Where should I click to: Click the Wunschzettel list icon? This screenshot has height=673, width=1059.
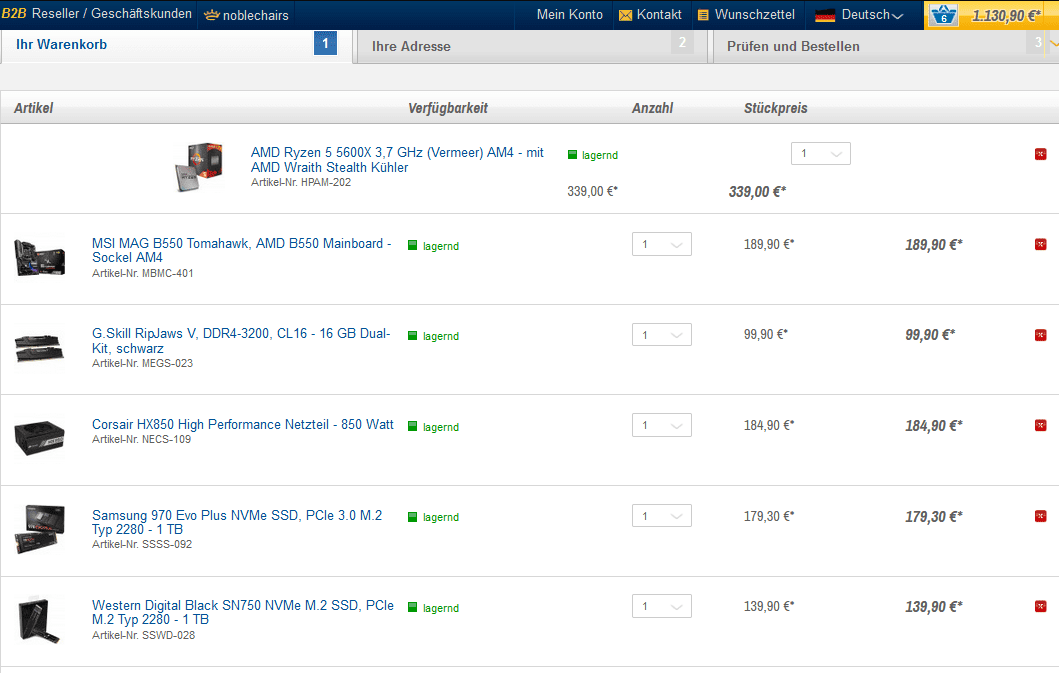click(x=703, y=15)
